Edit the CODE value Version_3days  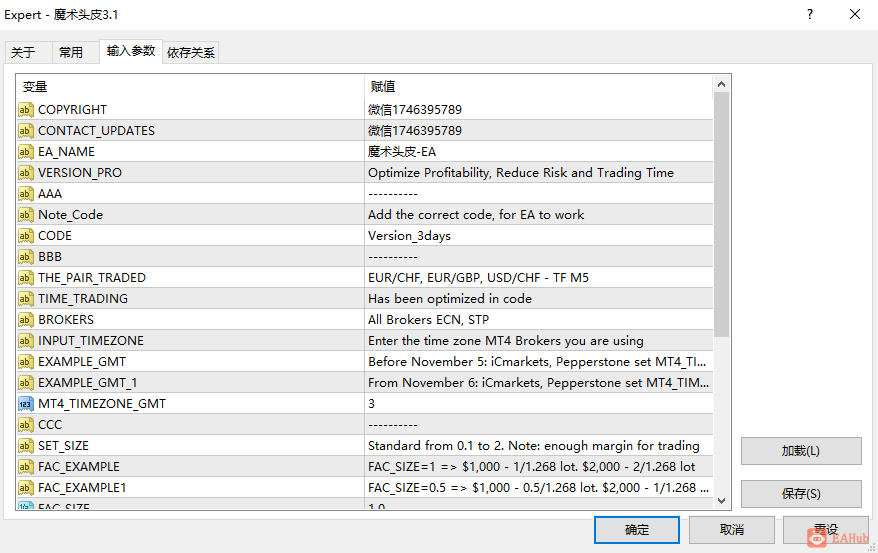click(538, 236)
